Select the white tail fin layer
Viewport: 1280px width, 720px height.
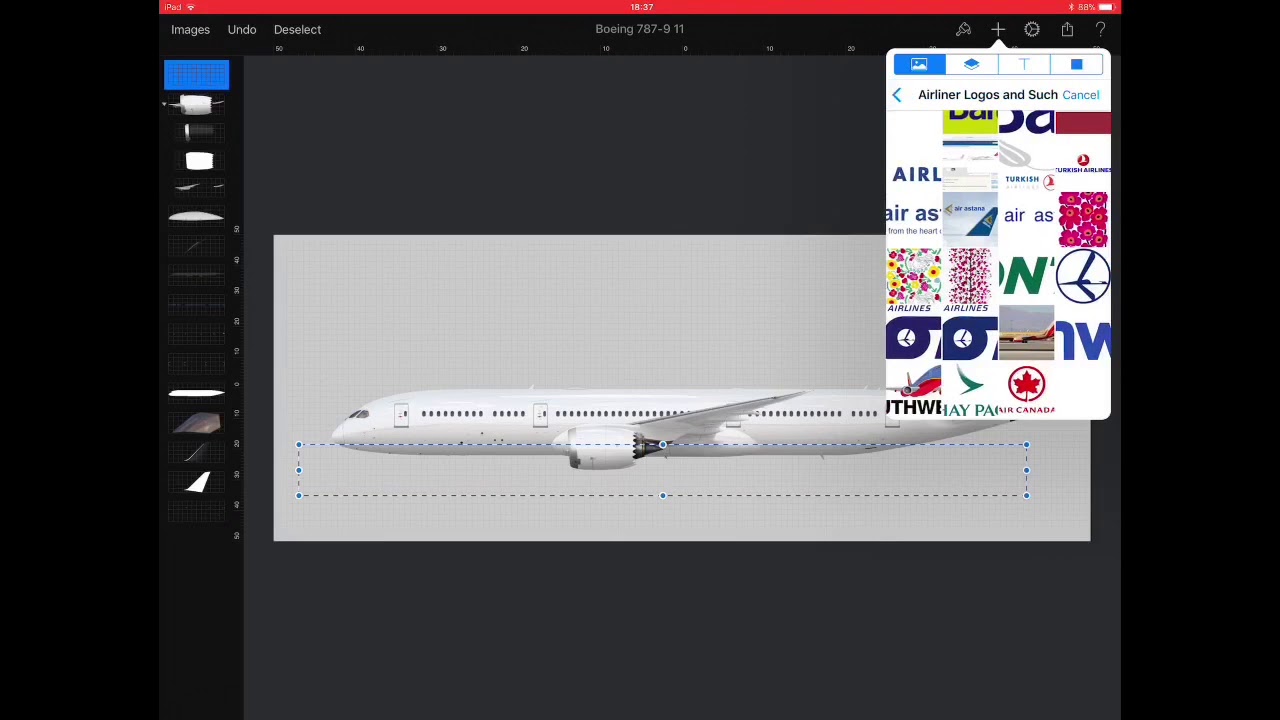[198, 482]
